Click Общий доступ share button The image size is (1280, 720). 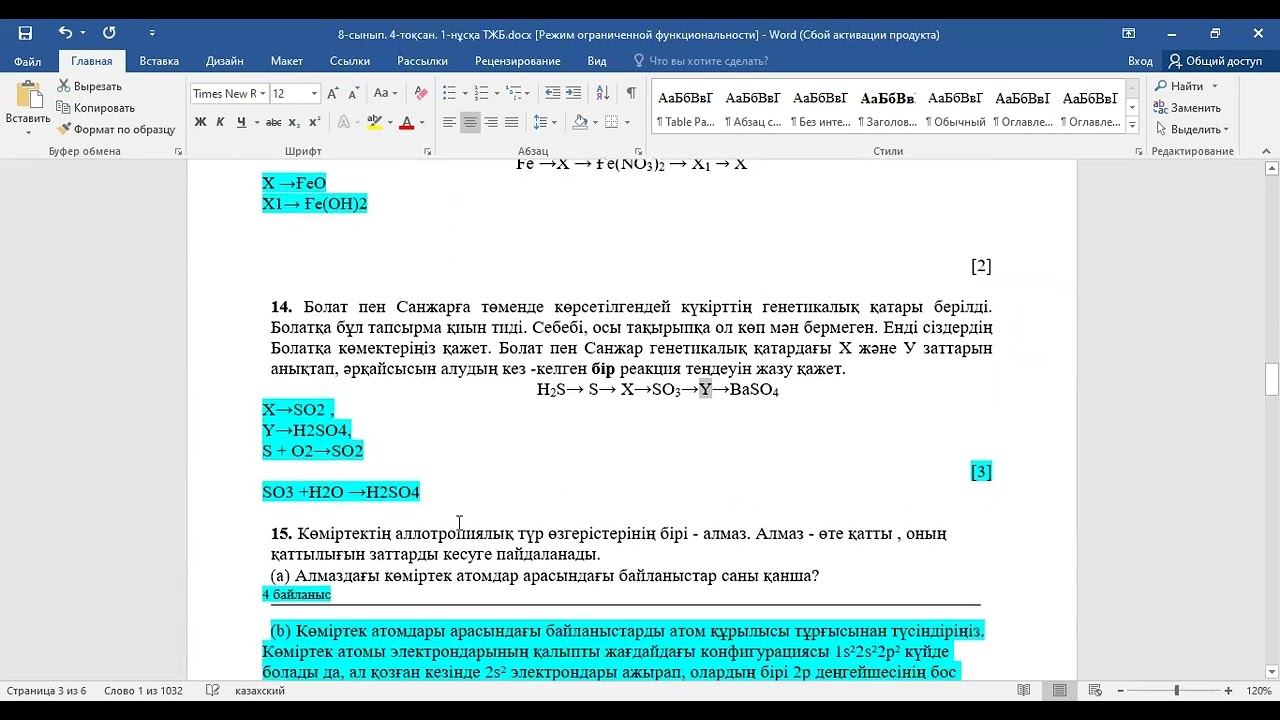point(1215,61)
